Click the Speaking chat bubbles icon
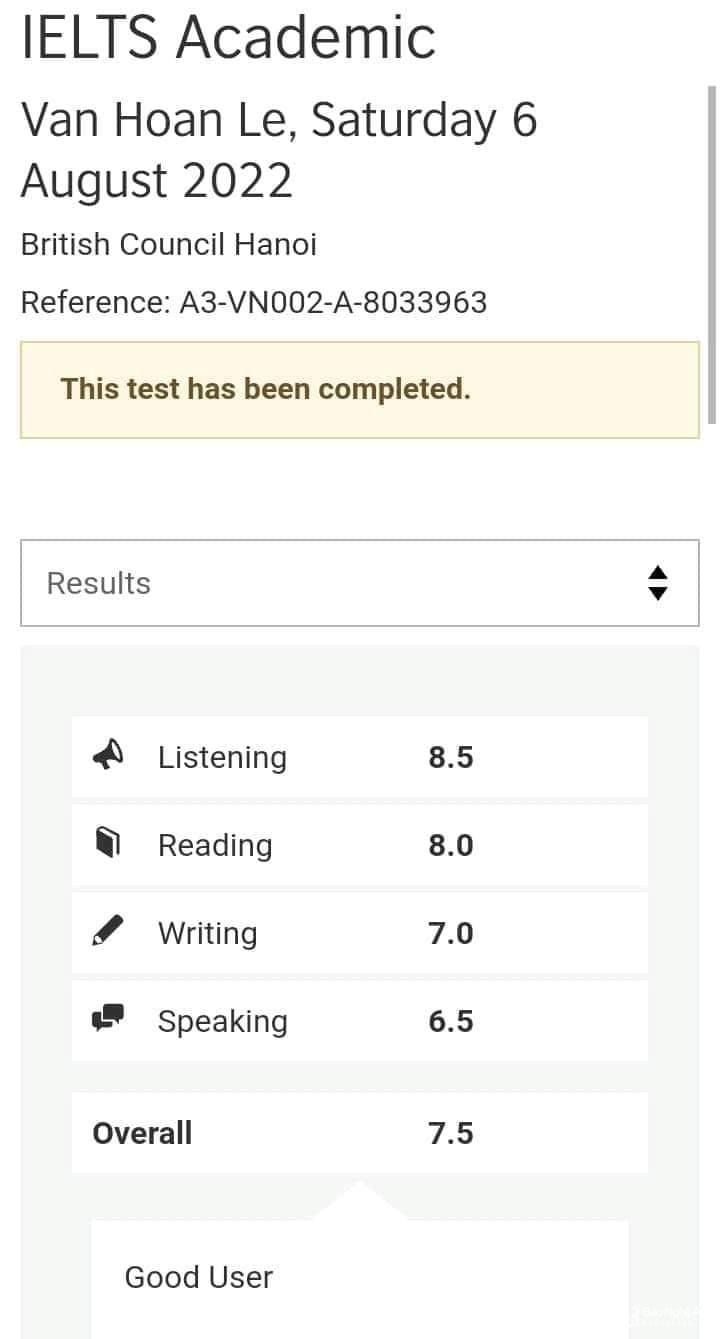720x1339 pixels. click(x=108, y=1019)
